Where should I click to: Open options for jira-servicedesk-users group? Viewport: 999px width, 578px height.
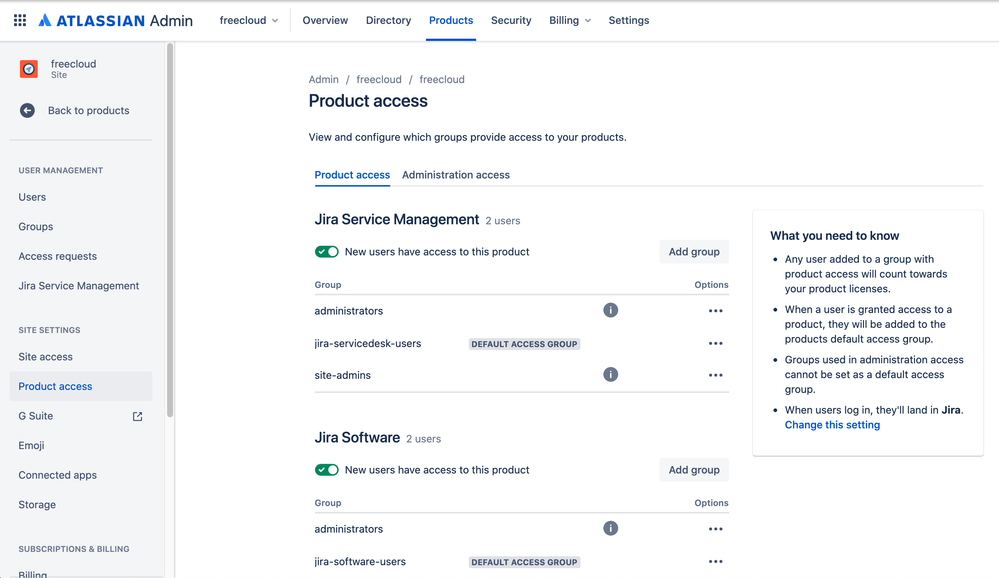pyautogui.click(x=715, y=343)
